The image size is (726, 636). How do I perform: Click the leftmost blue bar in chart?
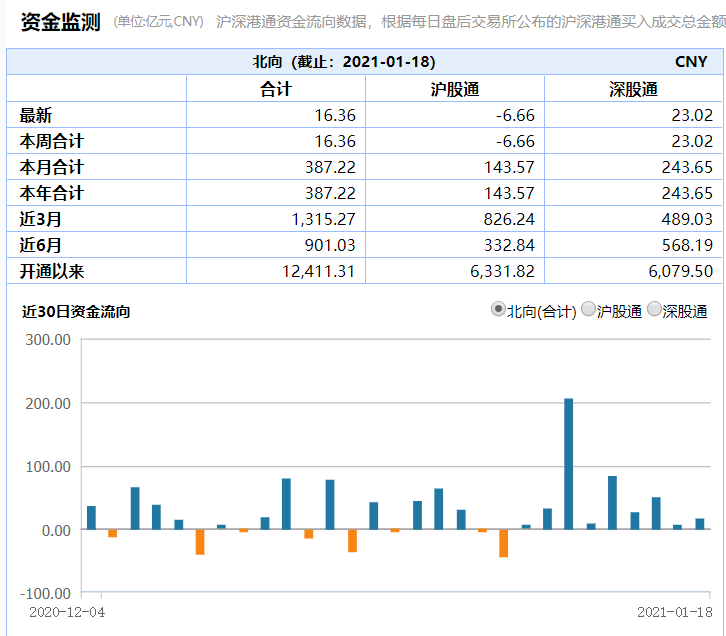click(x=91, y=518)
